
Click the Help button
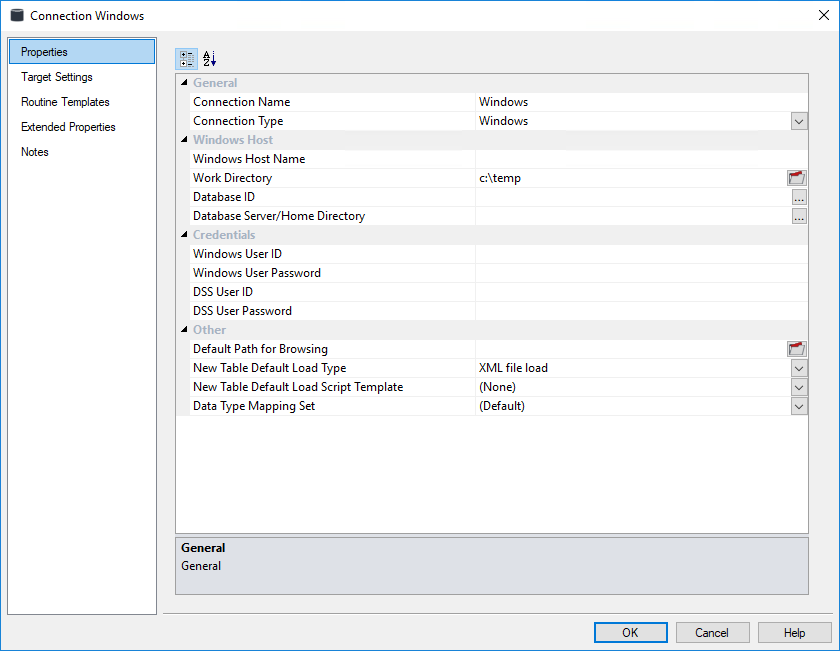pos(794,633)
